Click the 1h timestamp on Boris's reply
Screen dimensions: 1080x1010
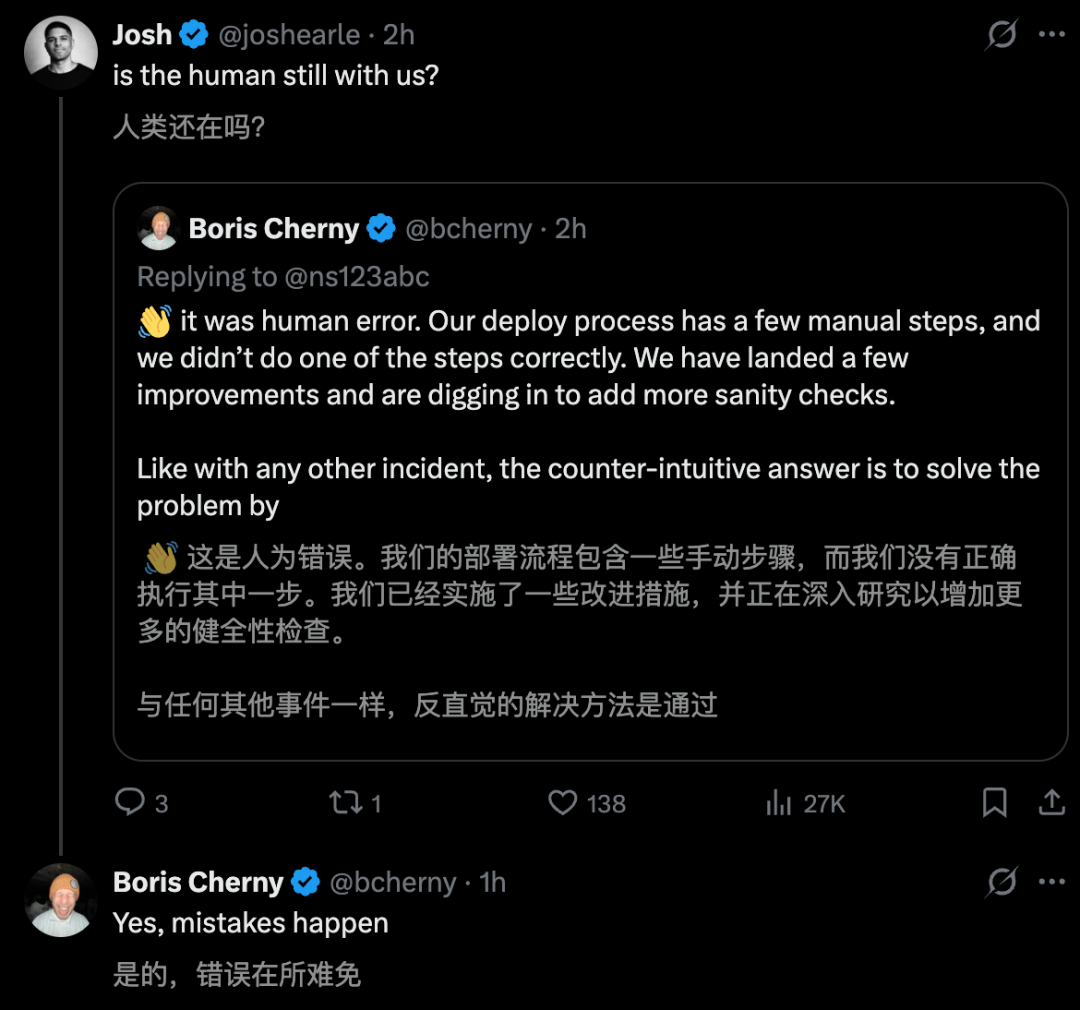tap(492, 882)
